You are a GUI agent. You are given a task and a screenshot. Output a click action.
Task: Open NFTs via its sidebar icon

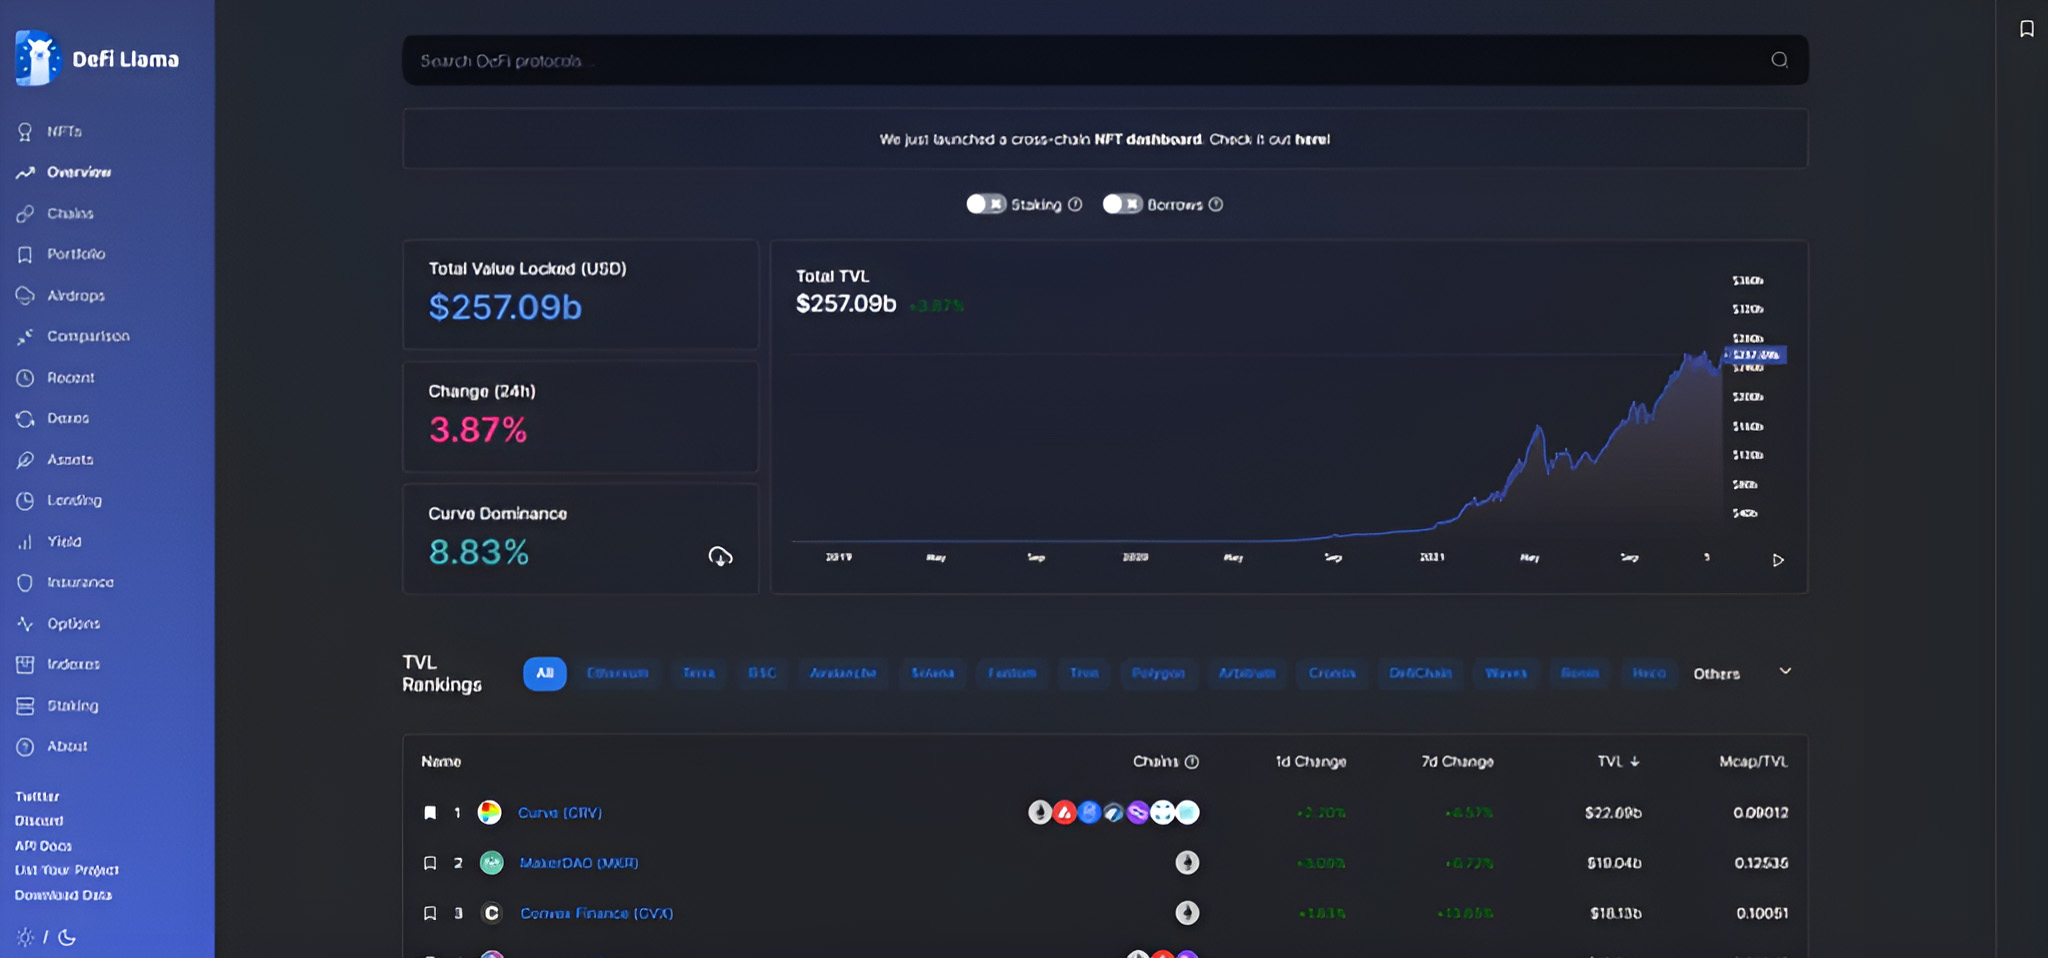(x=25, y=131)
